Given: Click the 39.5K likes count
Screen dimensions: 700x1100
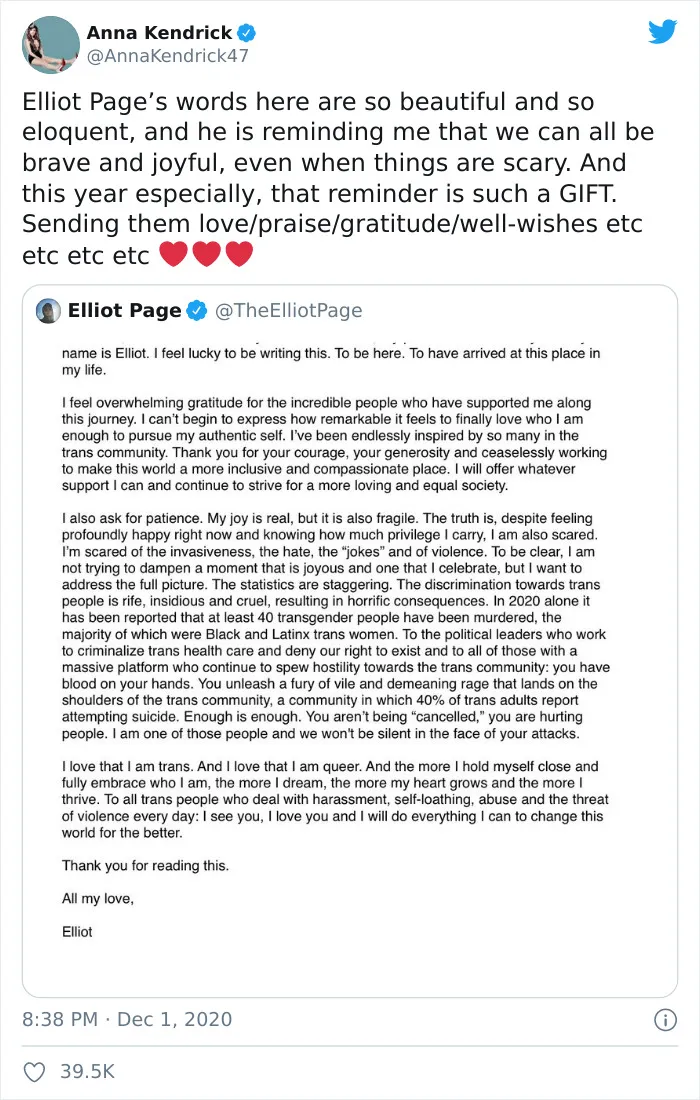Looking at the screenshot, I should pyautogui.click(x=87, y=1071).
